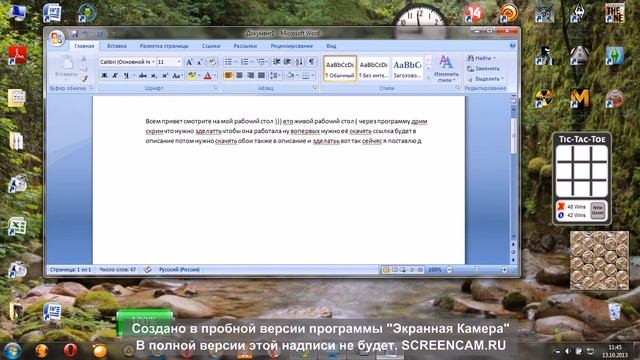The width and height of the screenshot is (640, 360).
Task: Increase the paragraph indent
Action: click(x=287, y=62)
